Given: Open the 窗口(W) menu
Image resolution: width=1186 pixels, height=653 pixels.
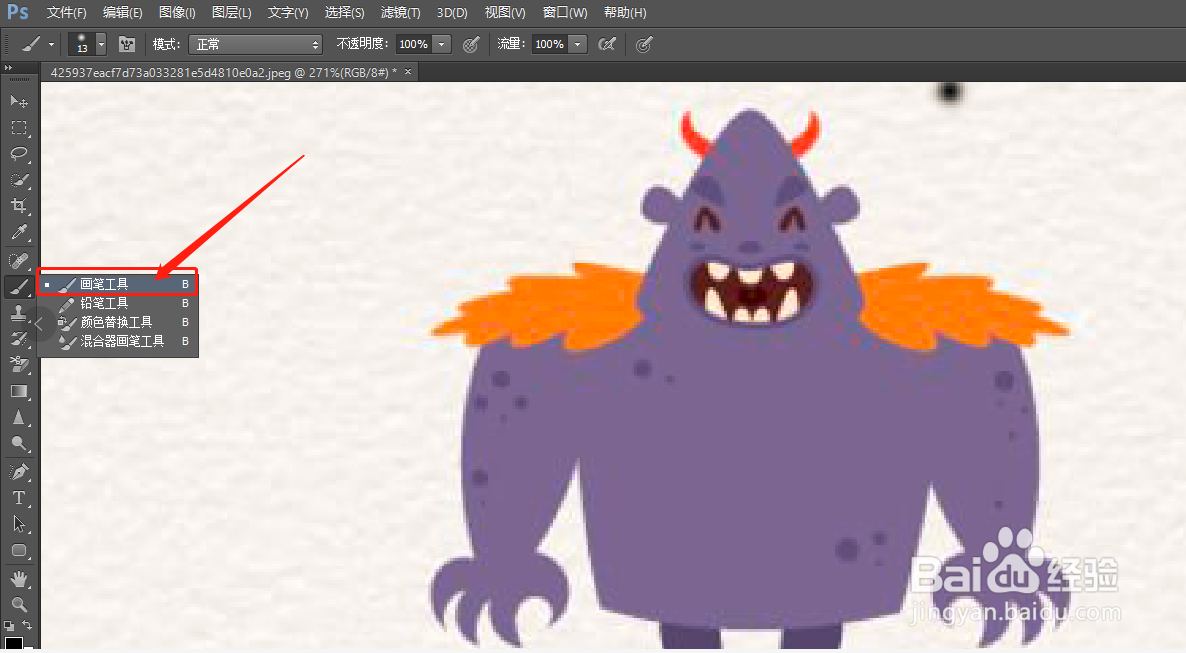Looking at the screenshot, I should (x=565, y=13).
